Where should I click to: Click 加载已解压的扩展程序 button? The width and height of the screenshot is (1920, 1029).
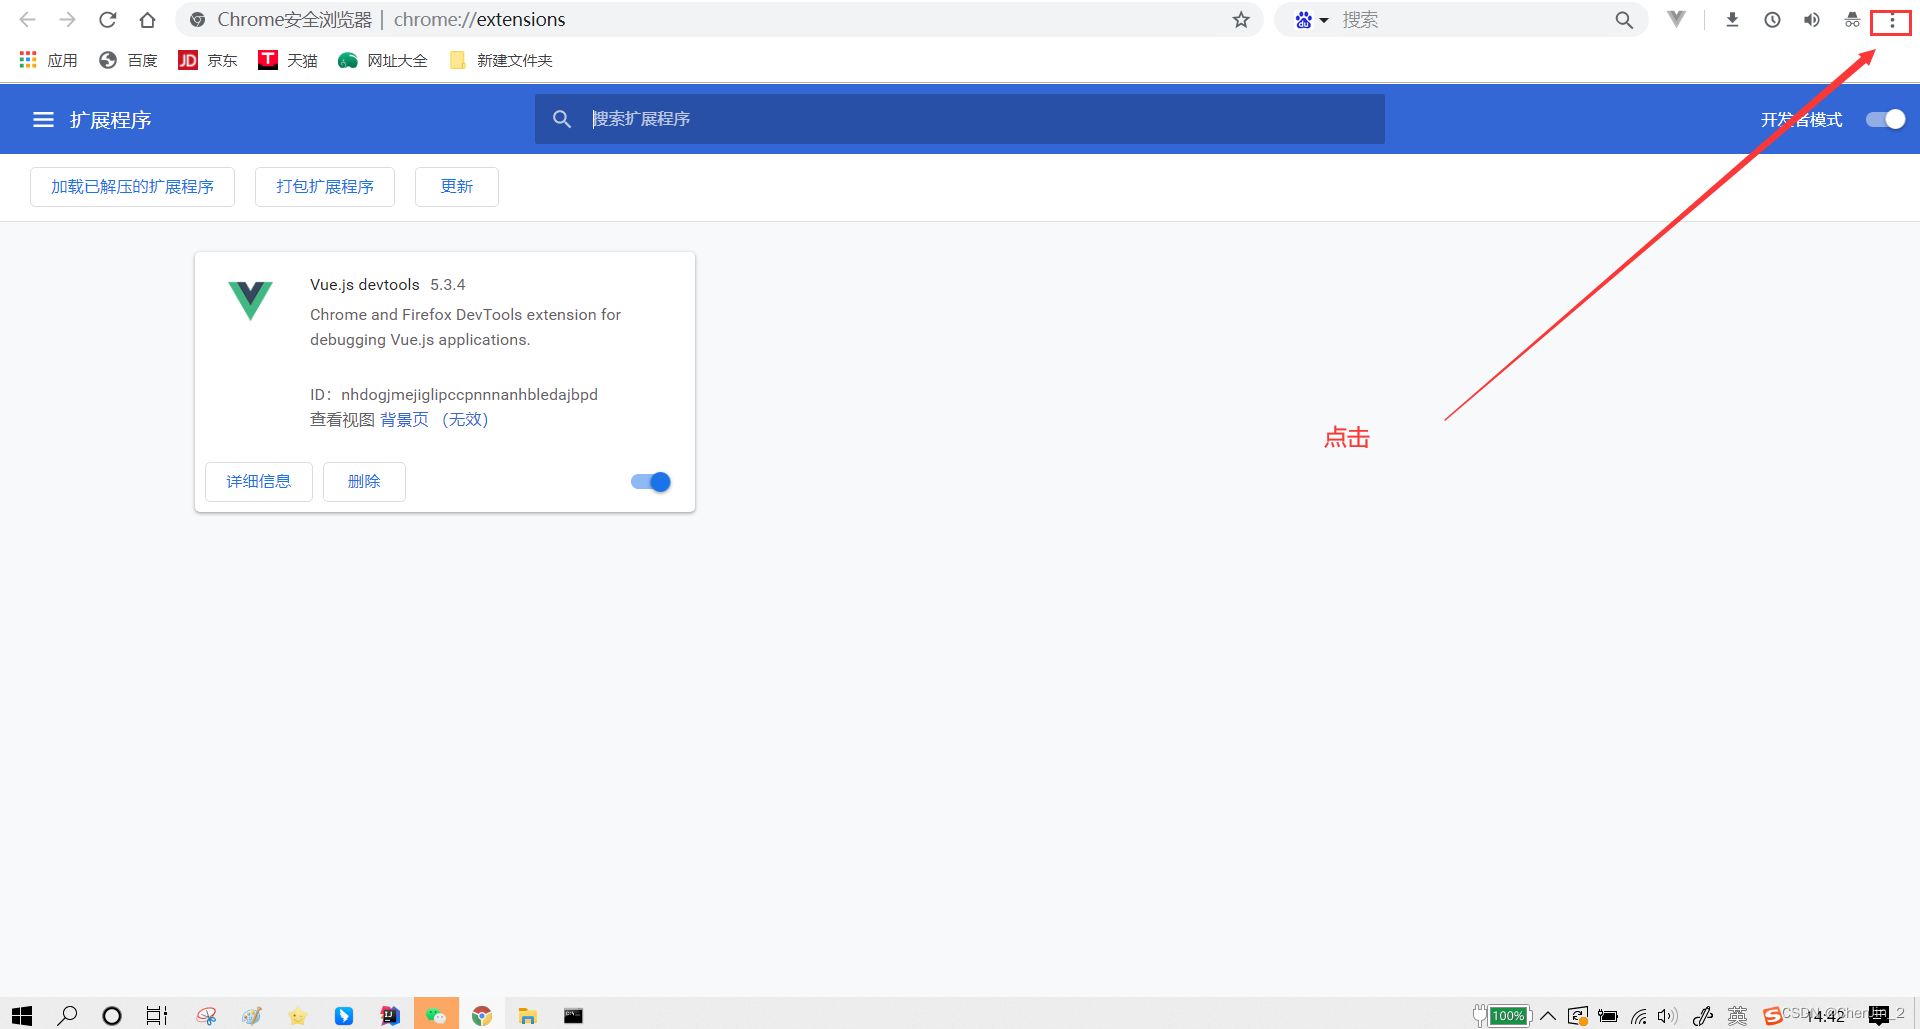pos(132,187)
